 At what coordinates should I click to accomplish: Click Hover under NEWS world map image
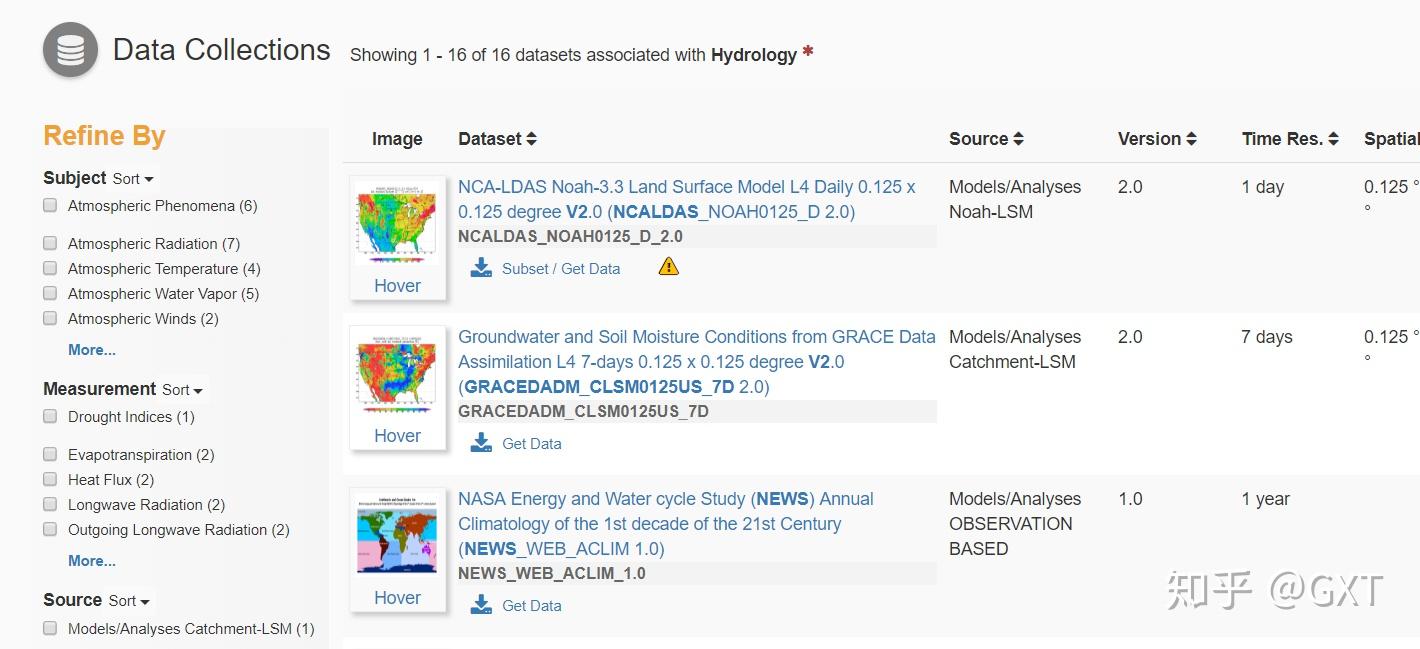click(x=397, y=597)
